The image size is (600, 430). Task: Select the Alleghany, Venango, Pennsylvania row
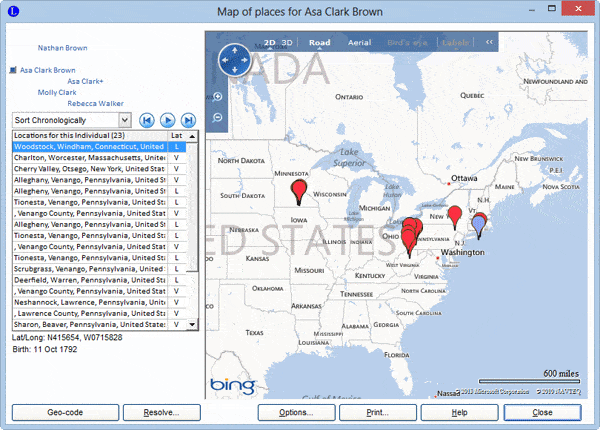click(99, 180)
